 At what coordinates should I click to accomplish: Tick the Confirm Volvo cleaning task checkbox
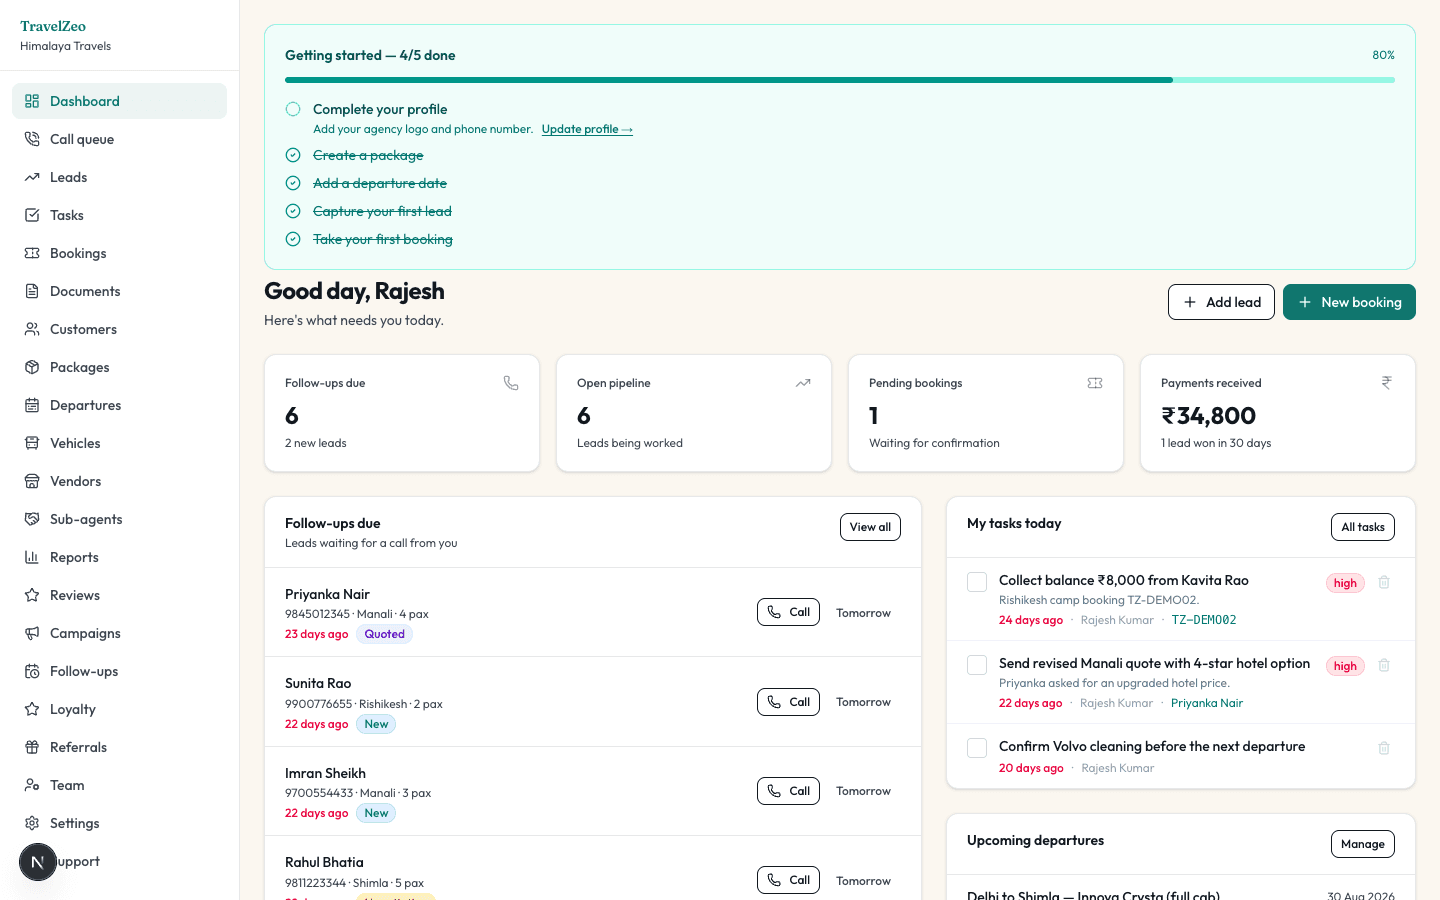(x=977, y=748)
